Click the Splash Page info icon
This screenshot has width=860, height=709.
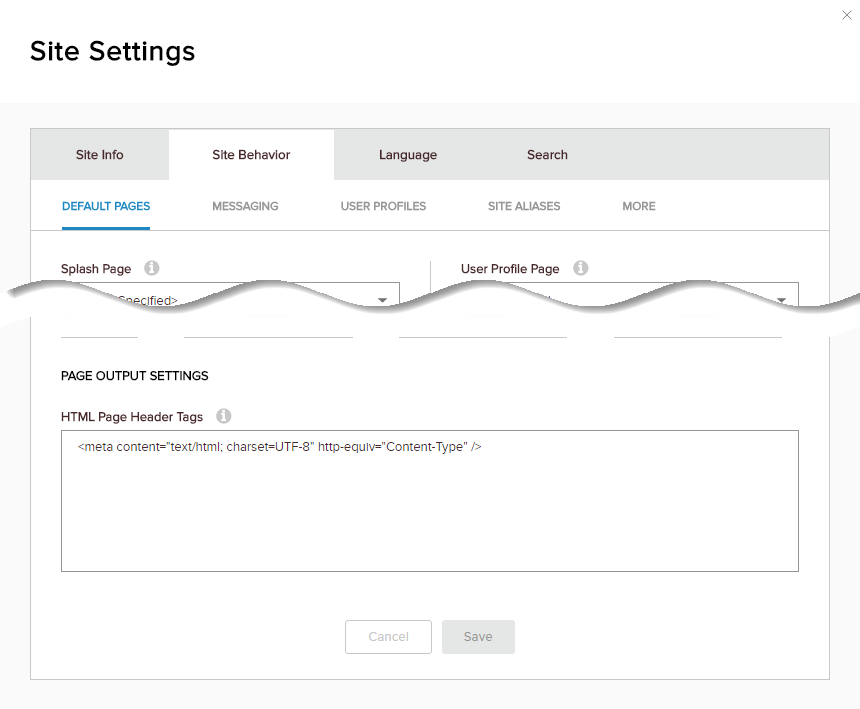(152, 268)
